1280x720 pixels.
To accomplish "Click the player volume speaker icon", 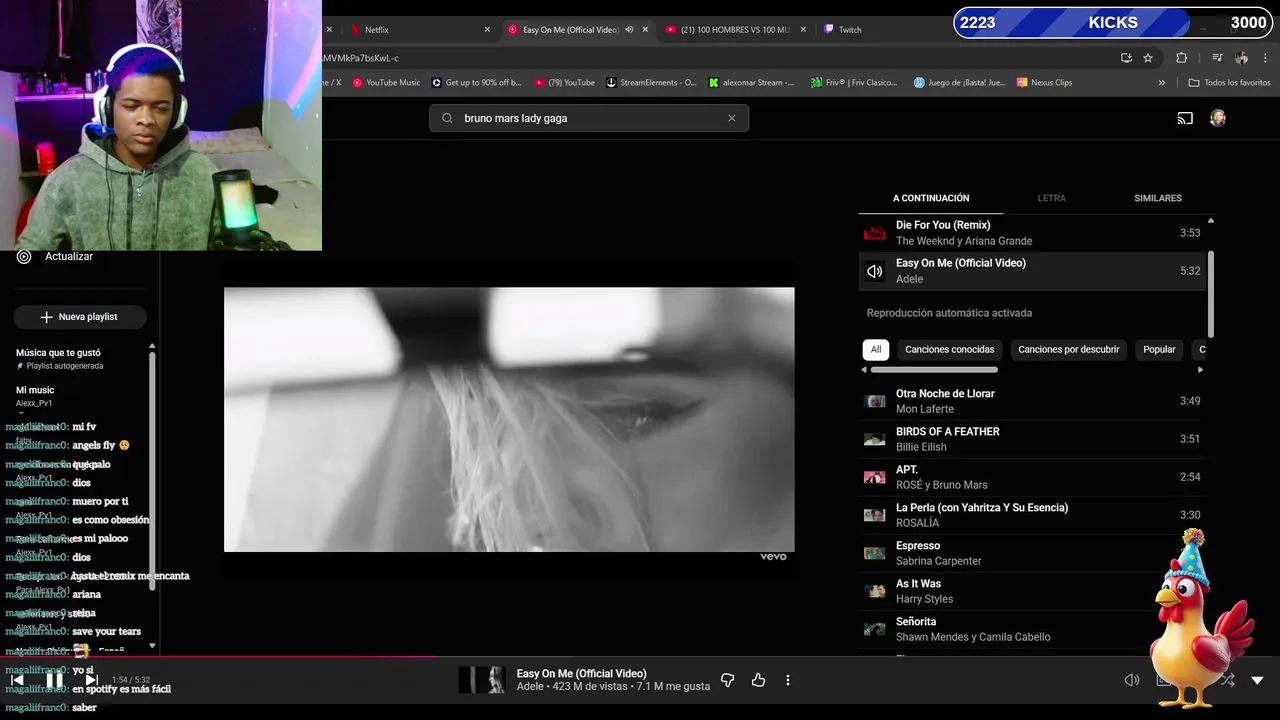I will pyautogui.click(x=1131, y=680).
